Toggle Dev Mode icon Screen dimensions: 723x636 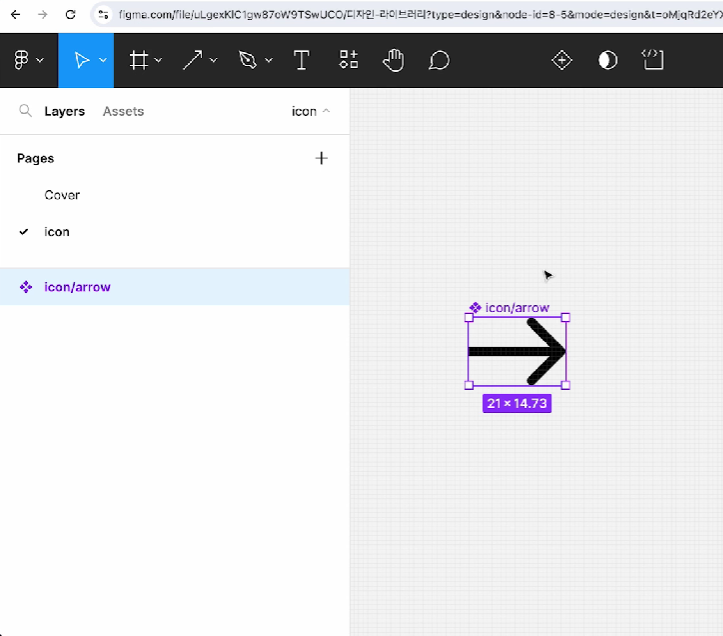[653, 59]
